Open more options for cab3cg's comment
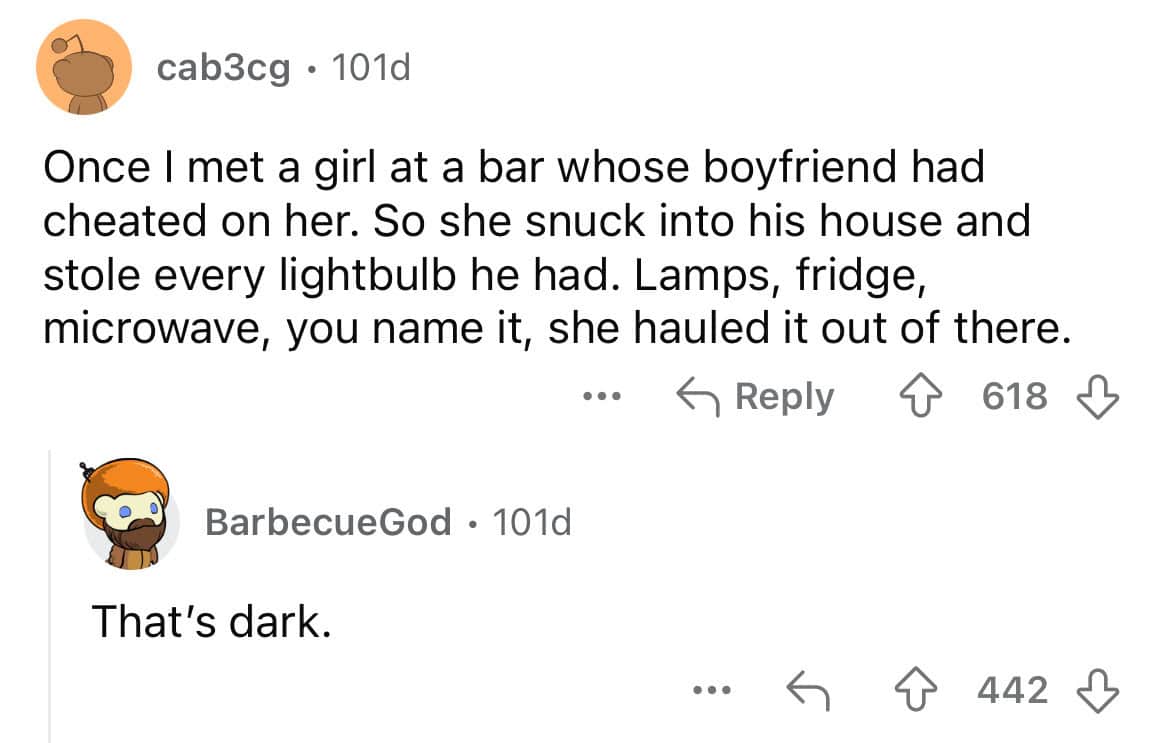Screen dimensions: 1170x743 pos(602,397)
